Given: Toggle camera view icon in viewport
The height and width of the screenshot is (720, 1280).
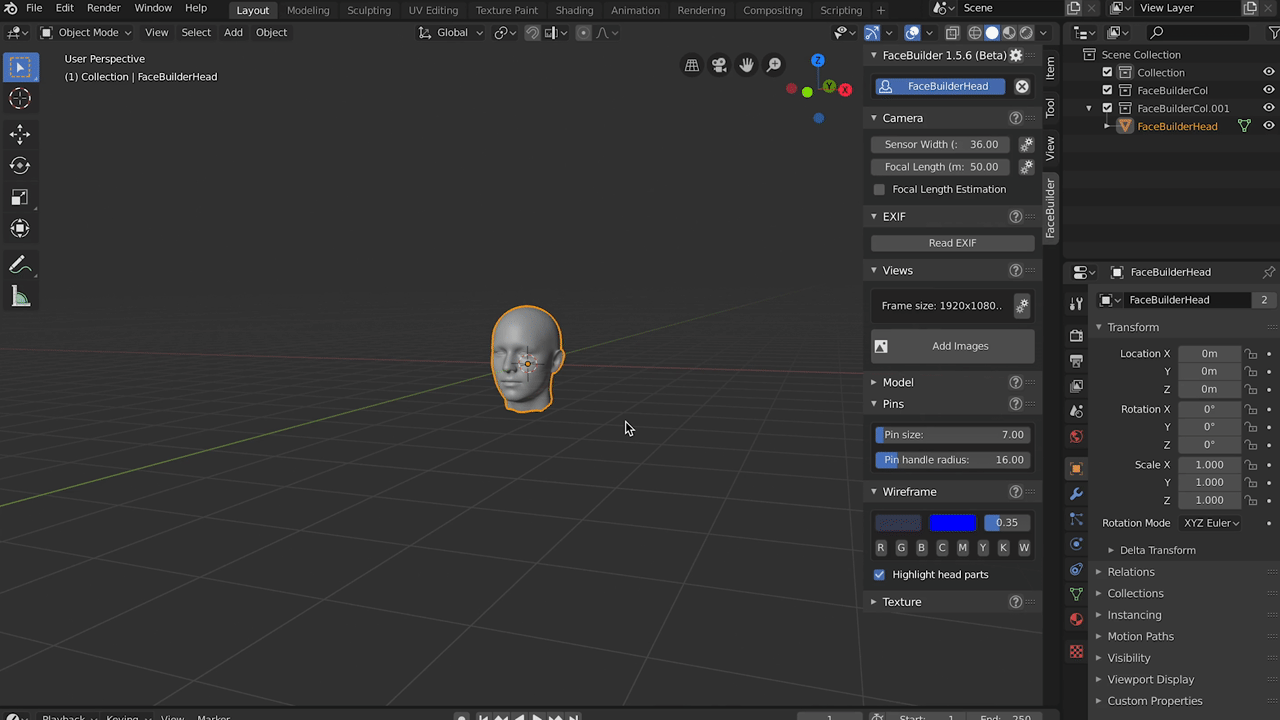Looking at the screenshot, I should (719, 65).
